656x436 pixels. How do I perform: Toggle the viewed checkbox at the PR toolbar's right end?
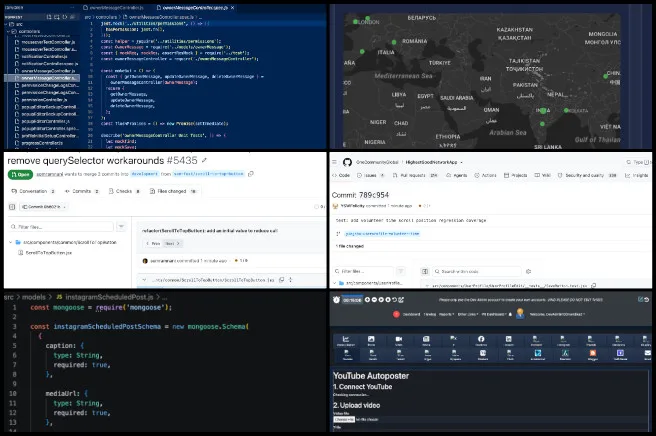[316, 207]
